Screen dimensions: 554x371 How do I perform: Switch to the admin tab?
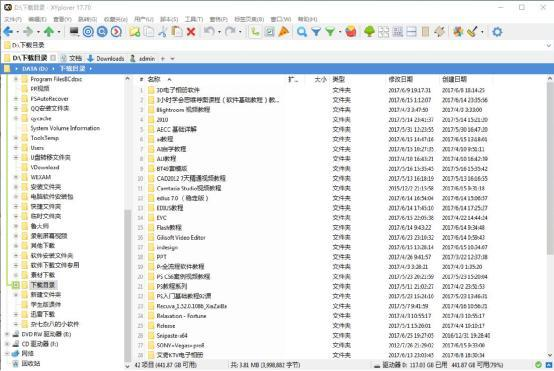(142, 59)
